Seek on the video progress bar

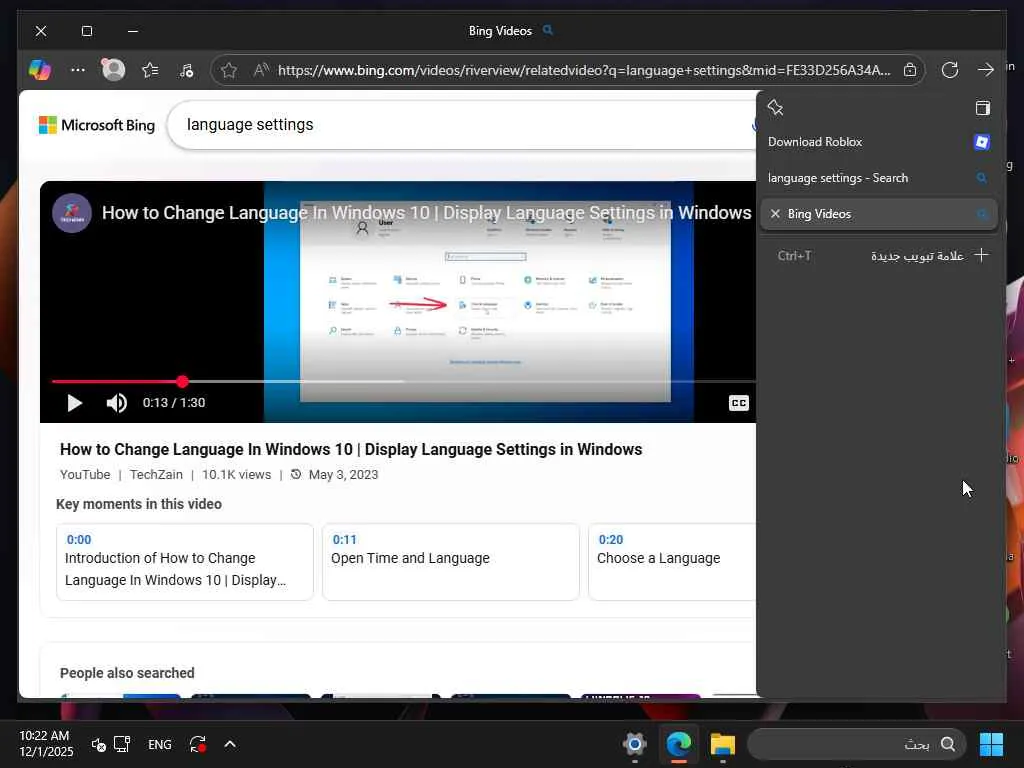pyautogui.click(x=404, y=381)
